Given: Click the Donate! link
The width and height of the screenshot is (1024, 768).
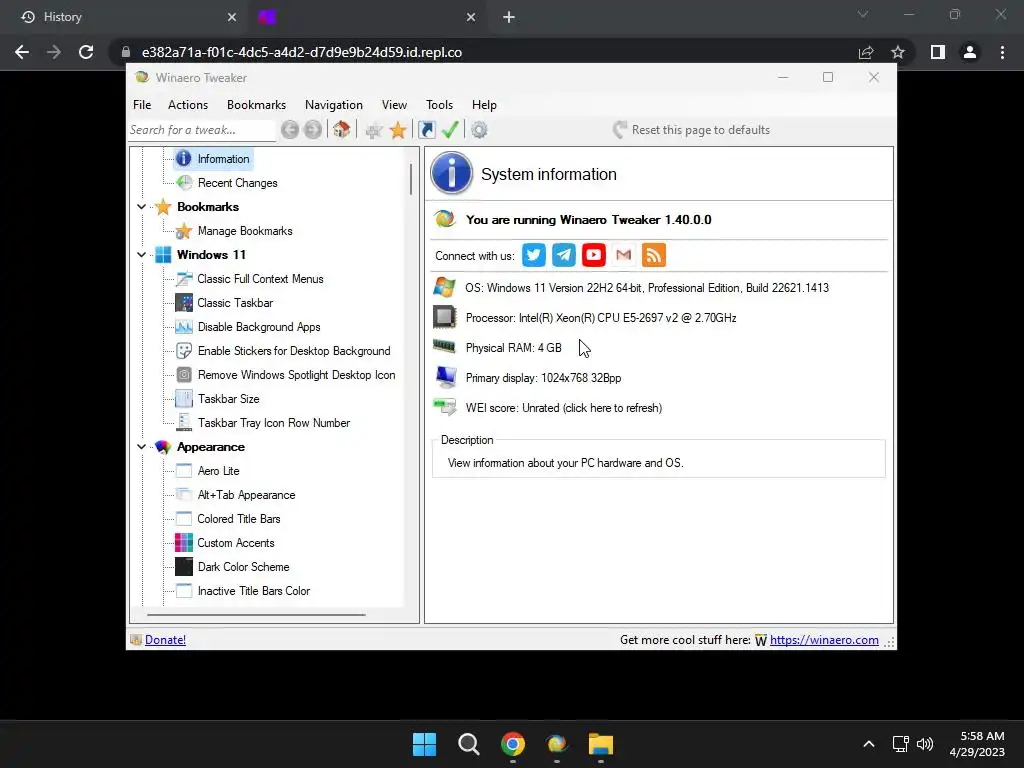Looking at the screenshot, I should pyautogui.click(x=165, y=640).
